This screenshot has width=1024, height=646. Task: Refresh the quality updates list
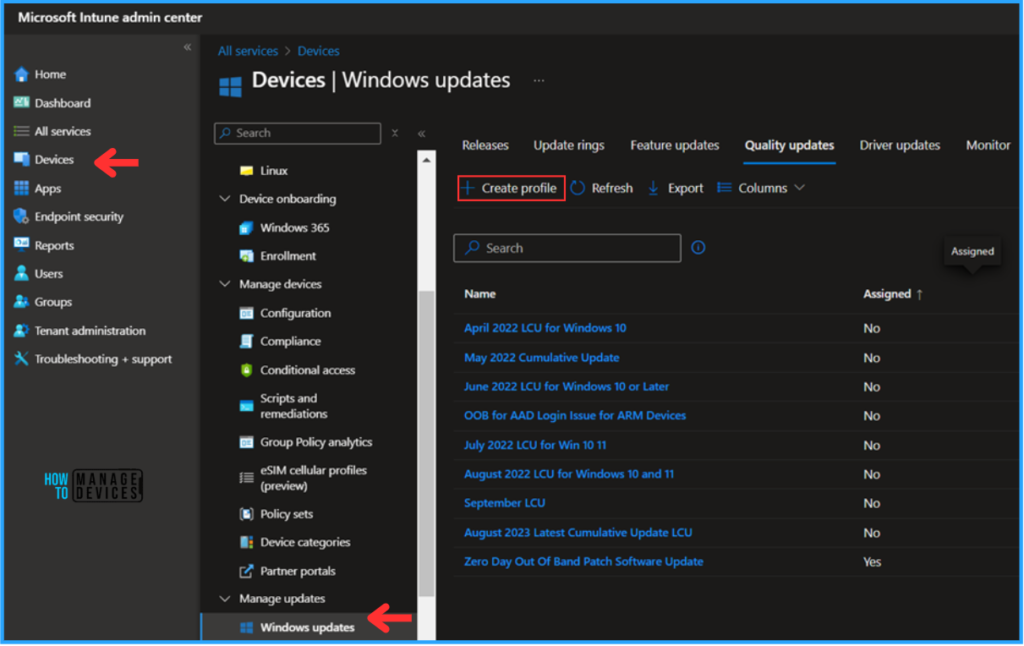click(x=601, y=188)
